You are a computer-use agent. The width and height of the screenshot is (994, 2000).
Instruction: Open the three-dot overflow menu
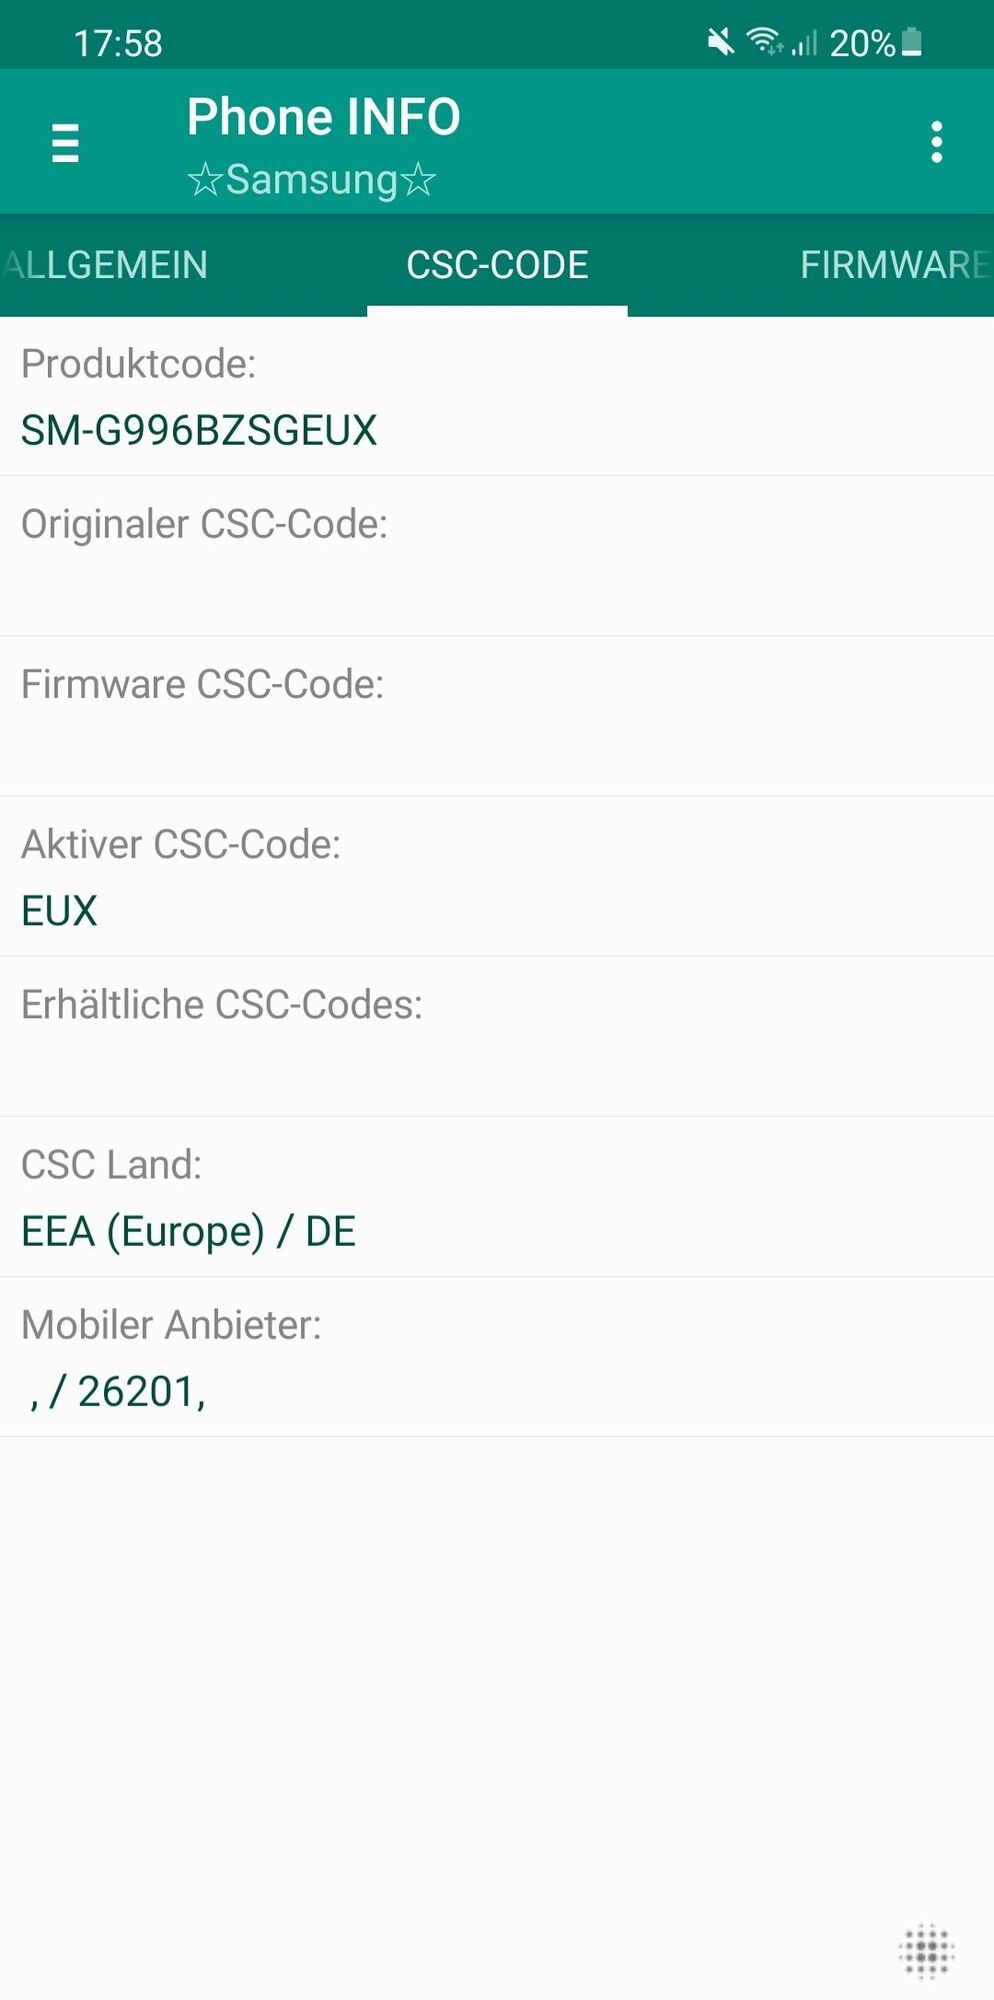pyautogui.click(x=936, y=143)
